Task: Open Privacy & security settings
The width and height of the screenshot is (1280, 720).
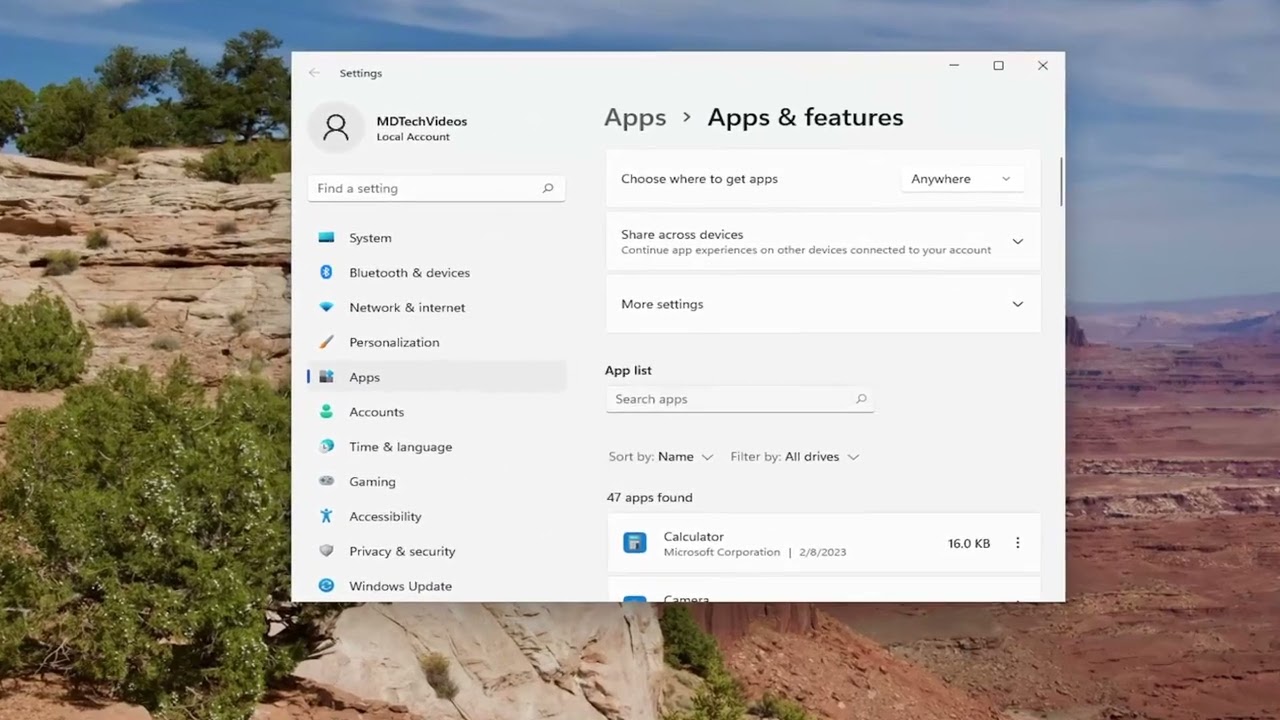Action: (x=437, y=551)
